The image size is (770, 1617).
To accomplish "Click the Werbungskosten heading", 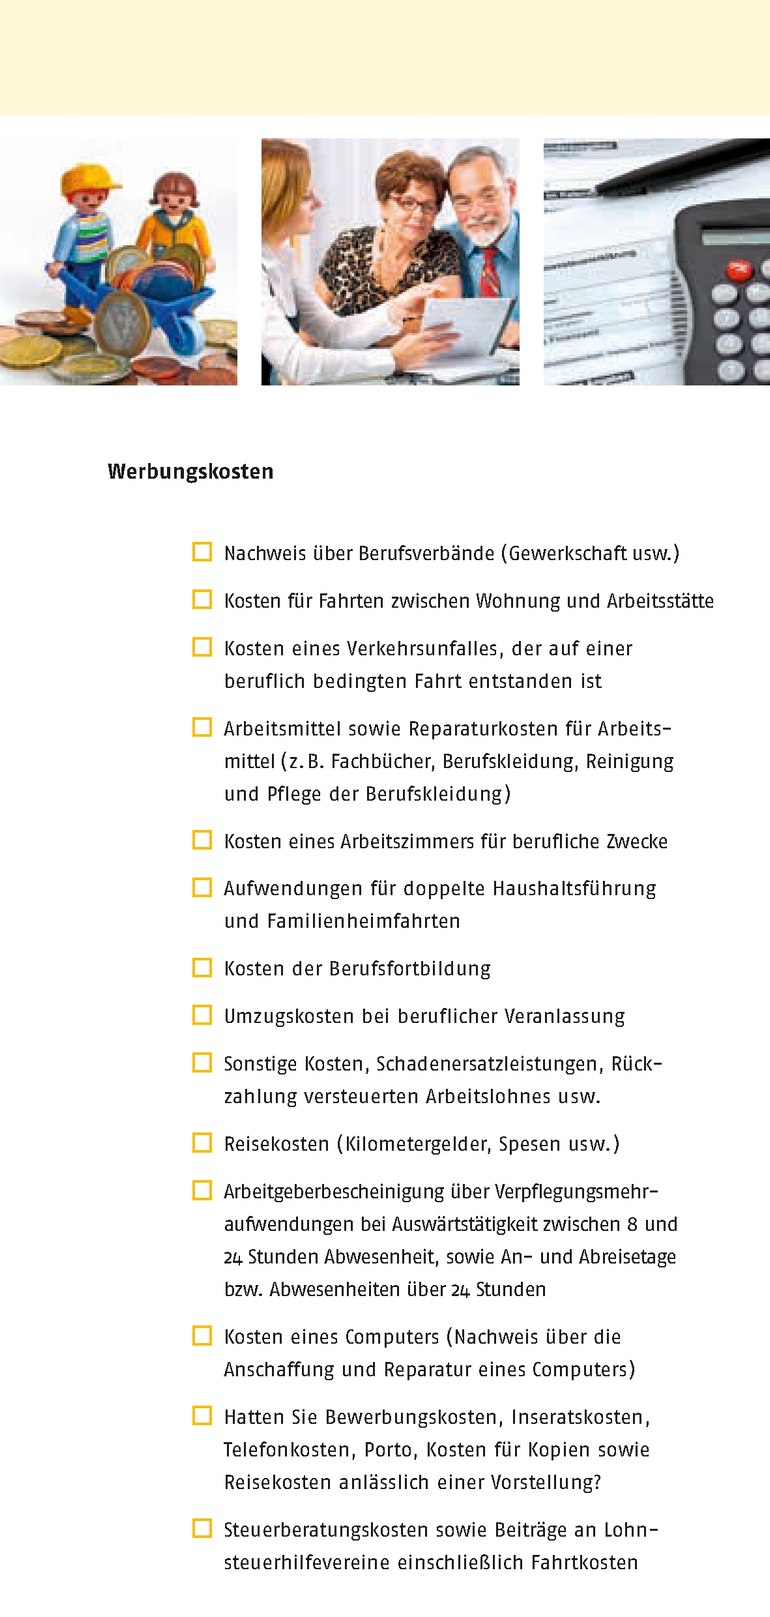I will (x=190, y=472).
